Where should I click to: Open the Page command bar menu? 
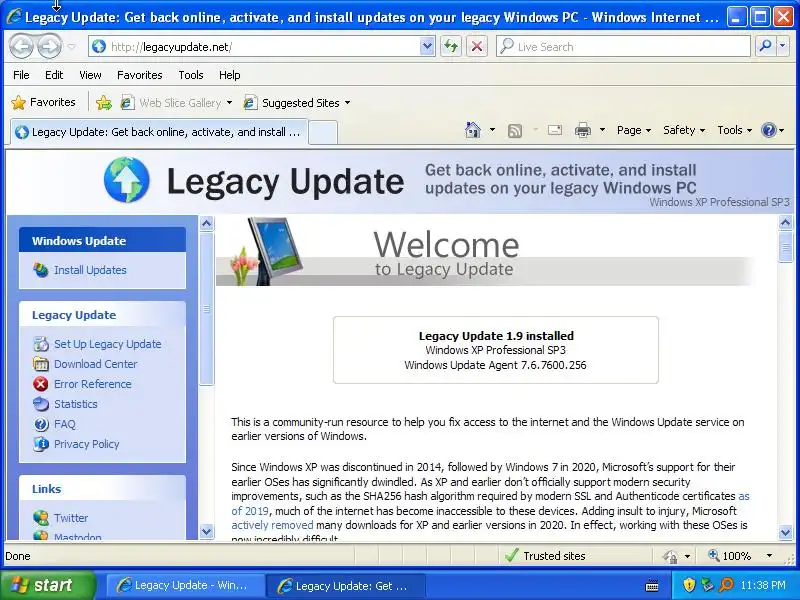[634, 130]
